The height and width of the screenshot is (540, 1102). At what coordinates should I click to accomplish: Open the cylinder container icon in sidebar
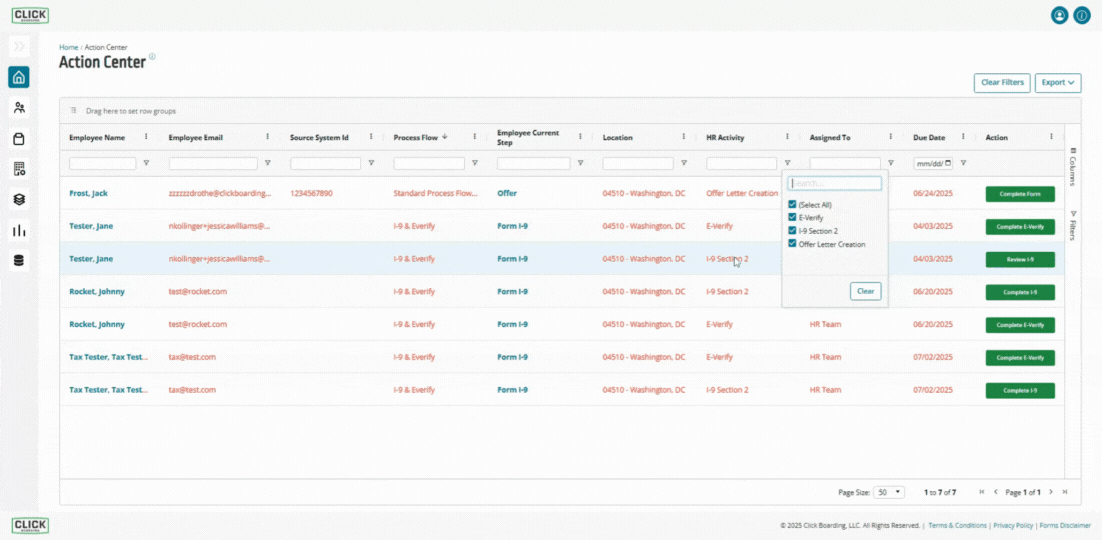coord(19,139)
